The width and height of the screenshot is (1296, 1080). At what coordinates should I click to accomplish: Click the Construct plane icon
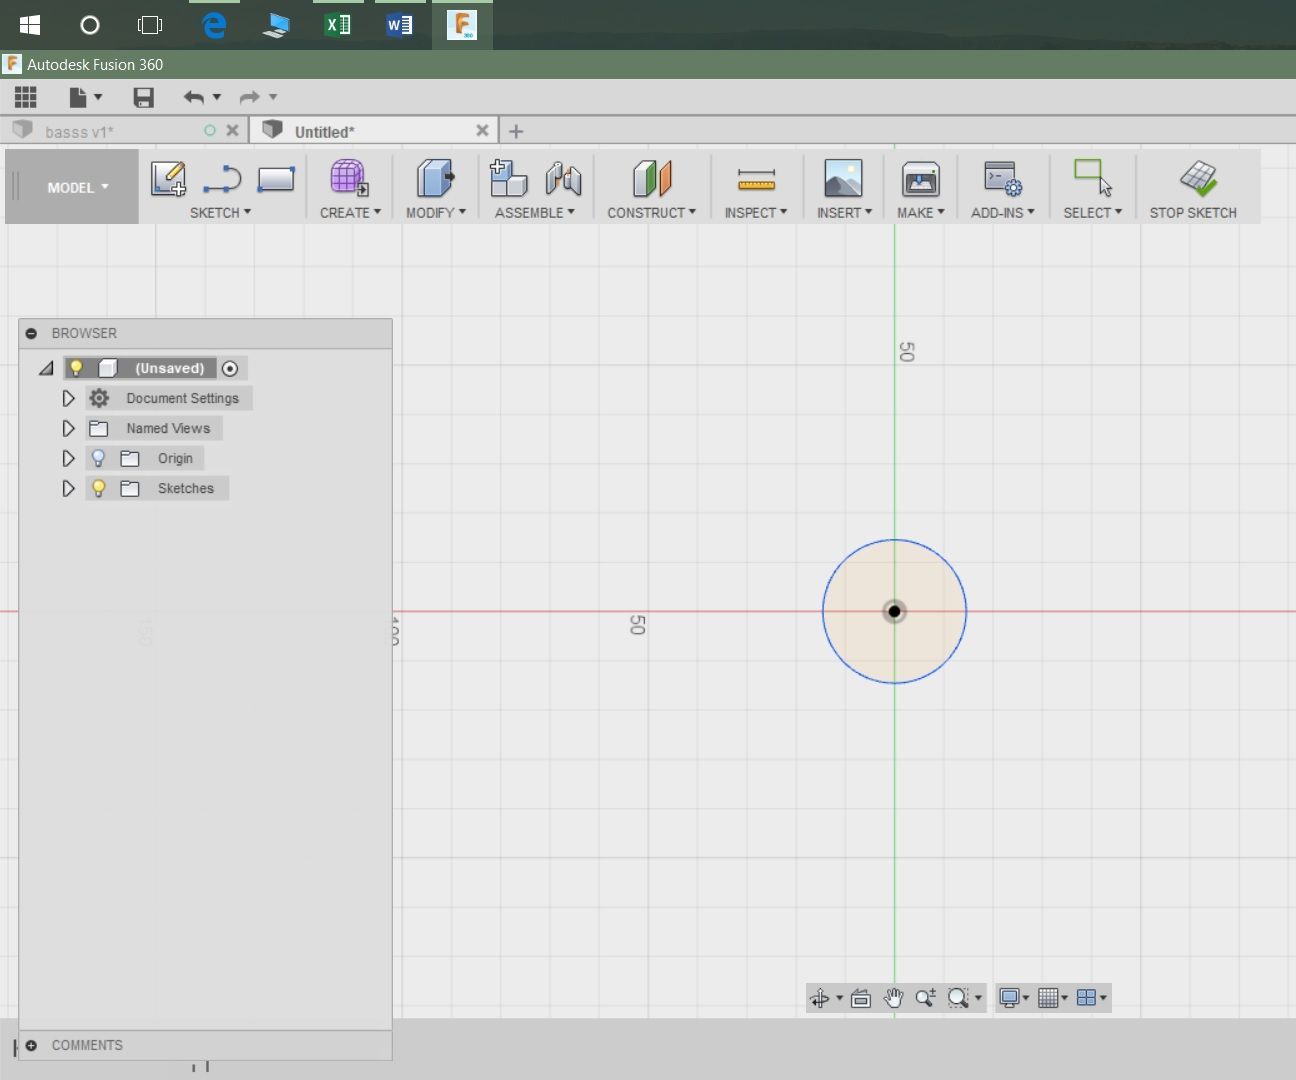pos(652,179)
